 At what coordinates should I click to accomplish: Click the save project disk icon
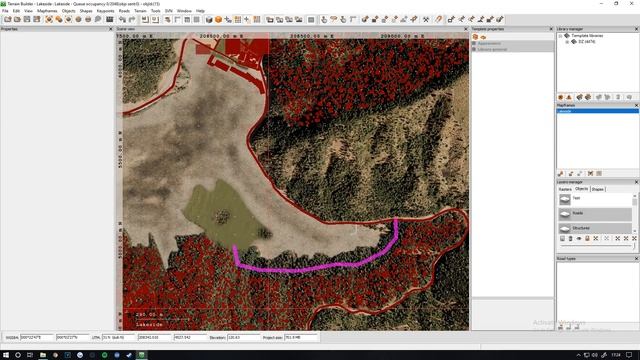[x=27, y=19]
